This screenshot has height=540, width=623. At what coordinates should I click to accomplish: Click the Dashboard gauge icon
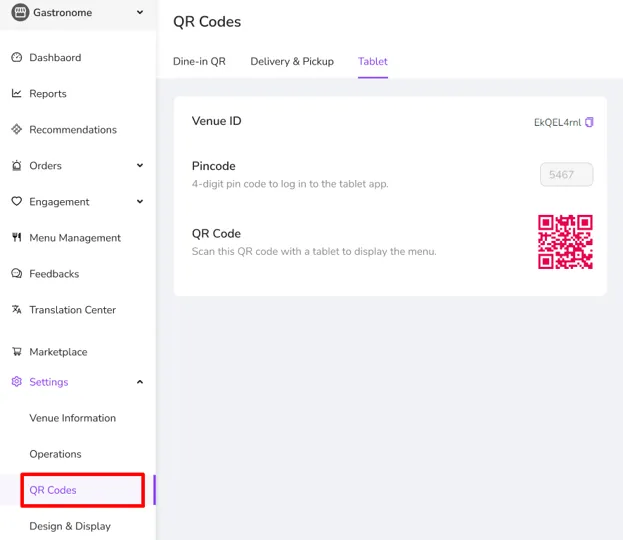click(17, 57)
